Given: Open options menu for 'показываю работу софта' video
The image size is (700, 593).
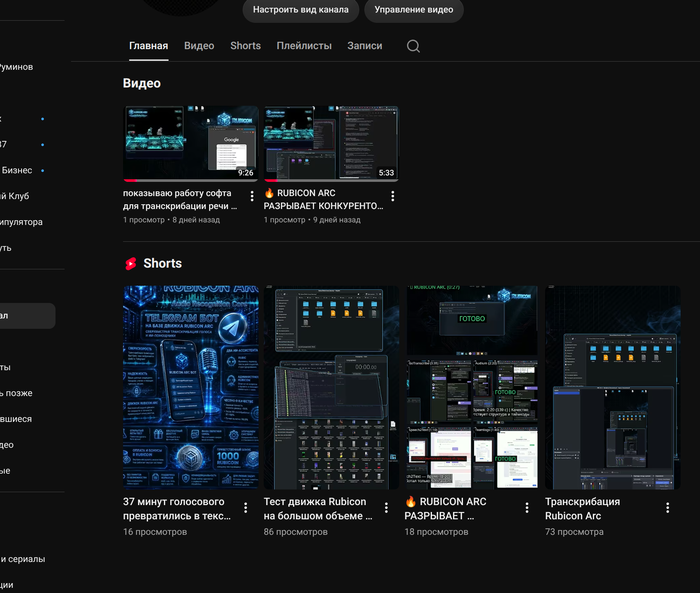Looking at the screenshot, I should pyautogui.click(x=252, y=196).
